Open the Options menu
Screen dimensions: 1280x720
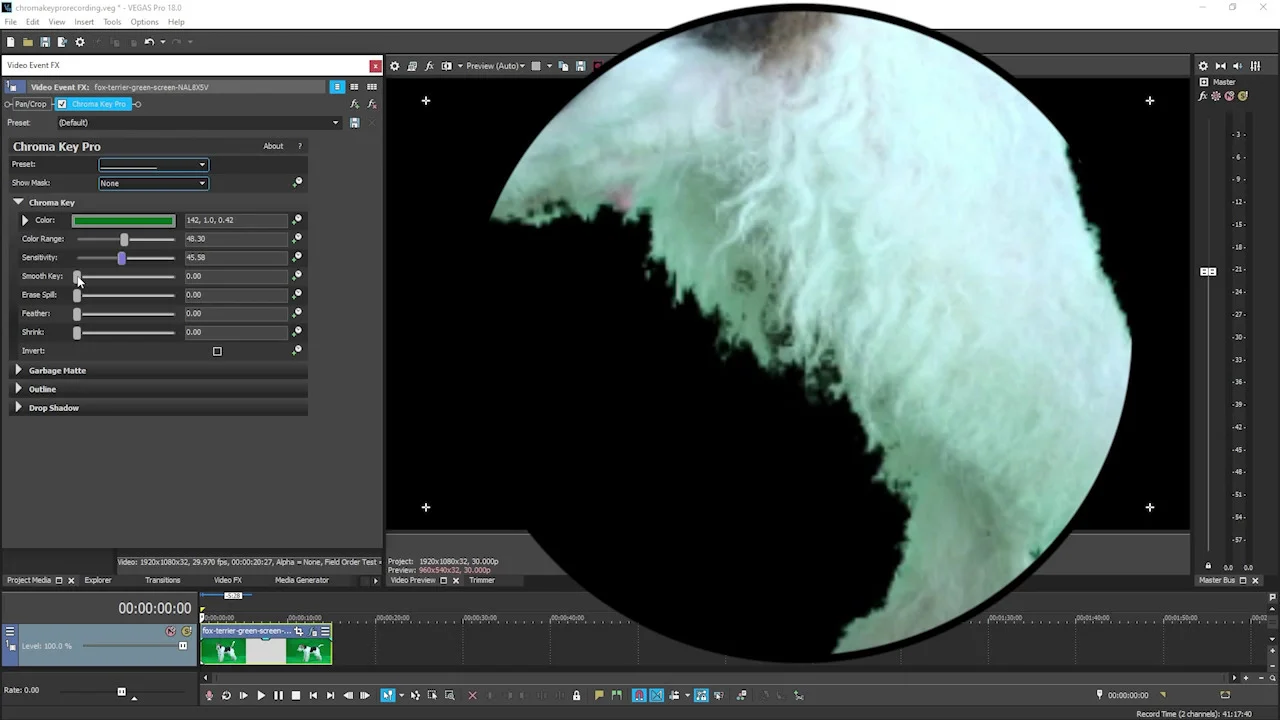click(144, 22)
